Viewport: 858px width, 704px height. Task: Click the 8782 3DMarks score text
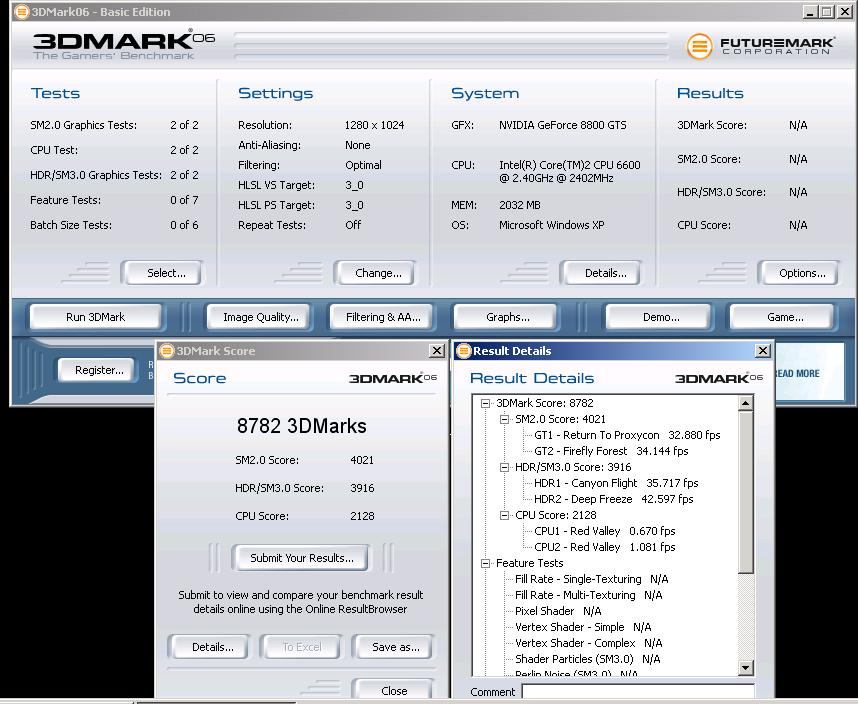(x=302, y=426)
